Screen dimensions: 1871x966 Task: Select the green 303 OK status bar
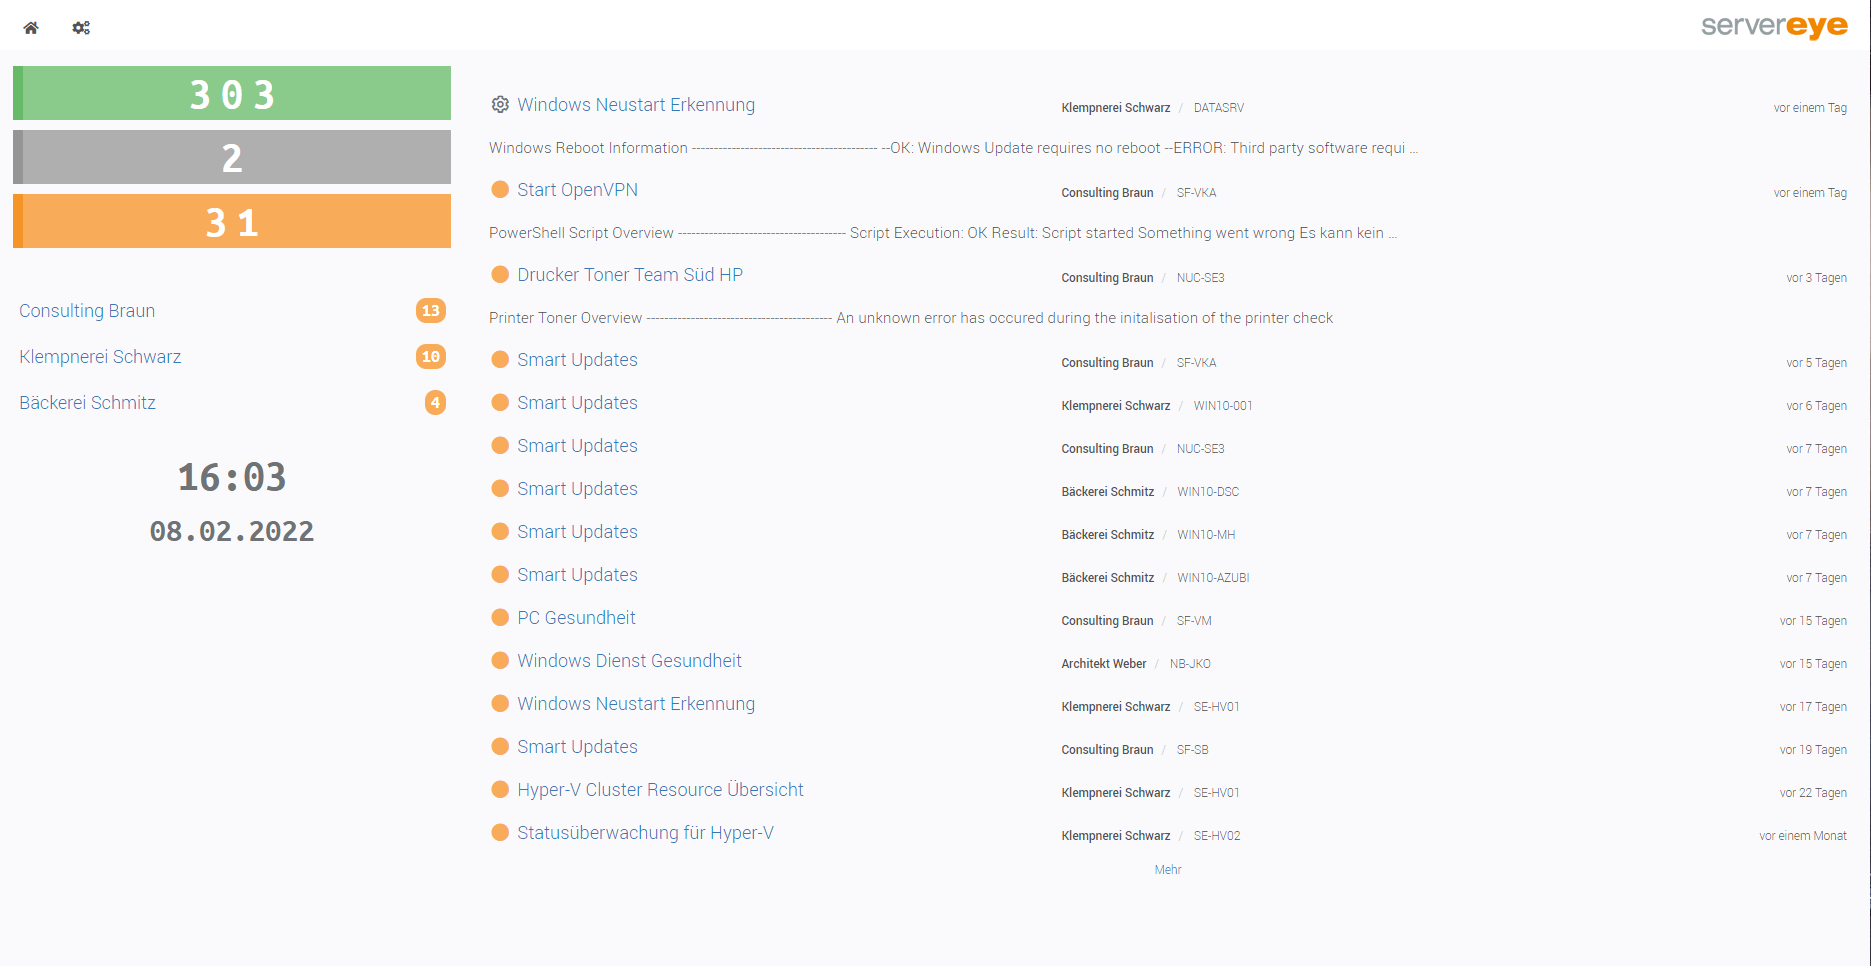point(232,94)
